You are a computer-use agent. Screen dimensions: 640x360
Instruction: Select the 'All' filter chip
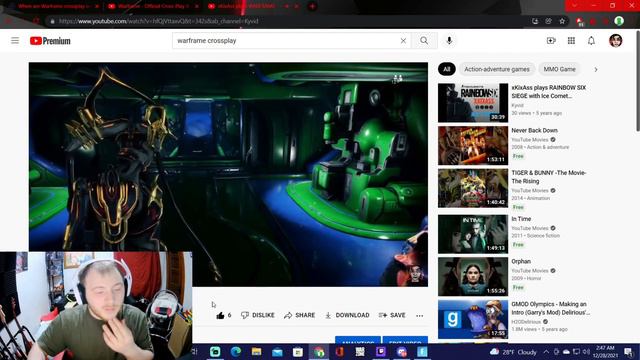(x=447, y=69)
